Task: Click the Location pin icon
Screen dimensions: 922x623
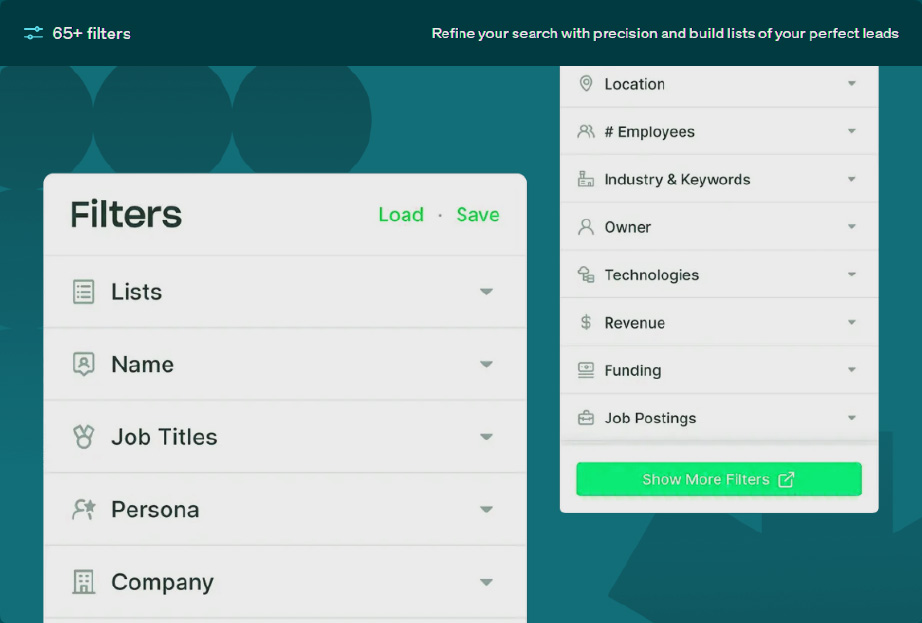Action: [586, 84]
